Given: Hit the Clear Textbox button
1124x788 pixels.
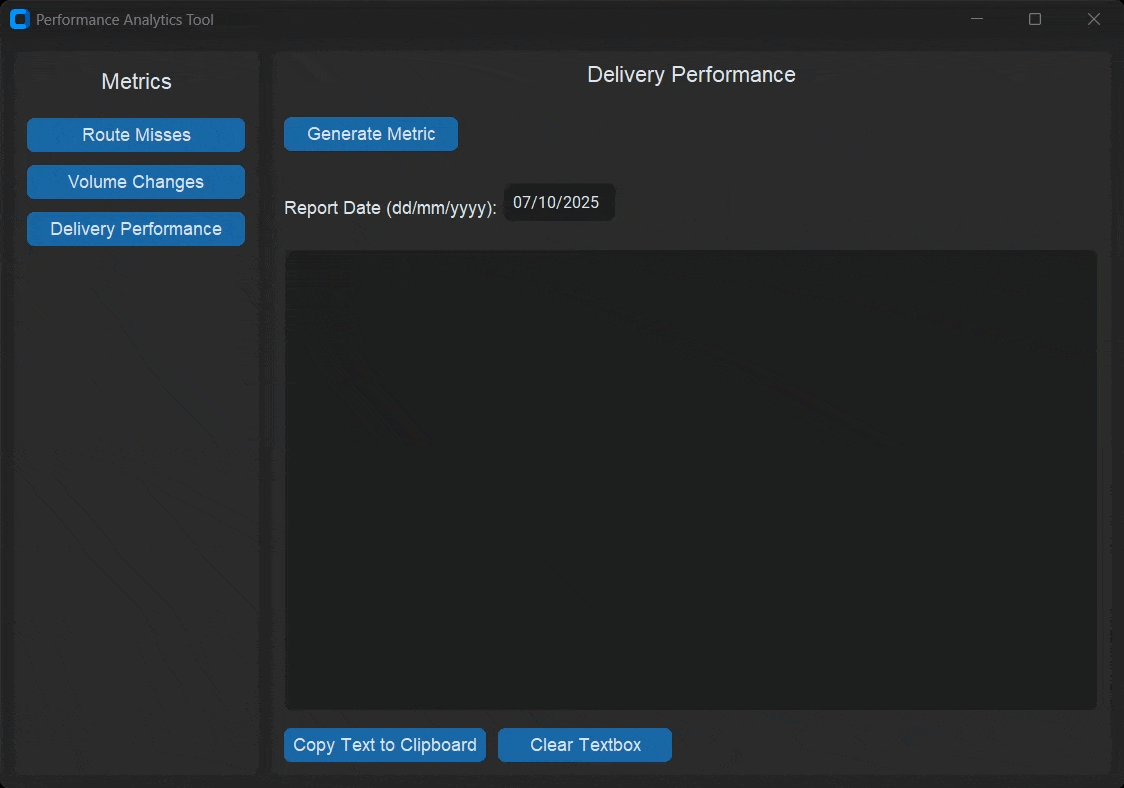Looking at the screenshot, I should (585, 745).
